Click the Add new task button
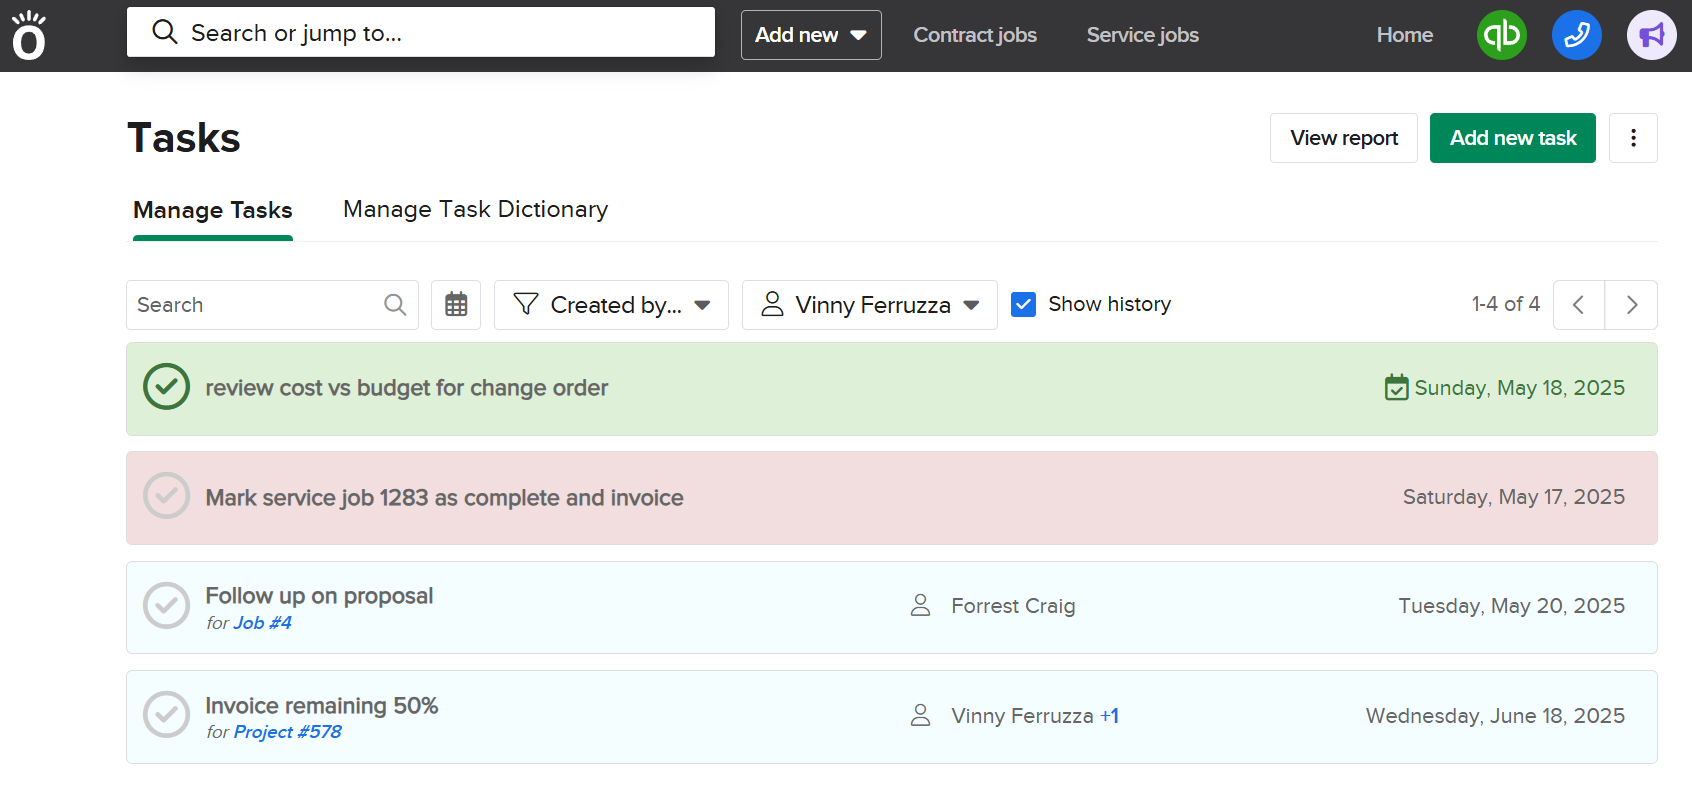 (1512, 138)
